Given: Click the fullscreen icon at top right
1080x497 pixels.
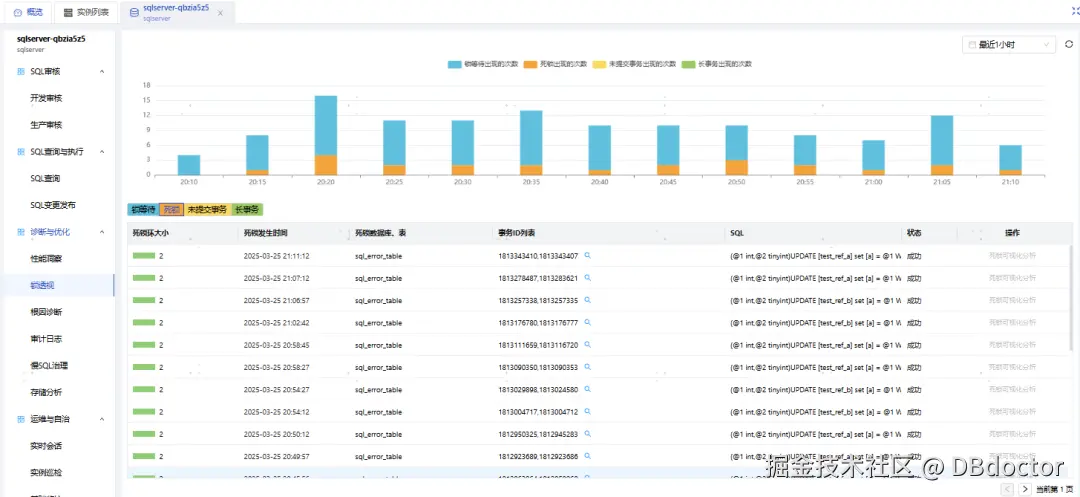Looking at the screenshot, I should coord(1075,11).
